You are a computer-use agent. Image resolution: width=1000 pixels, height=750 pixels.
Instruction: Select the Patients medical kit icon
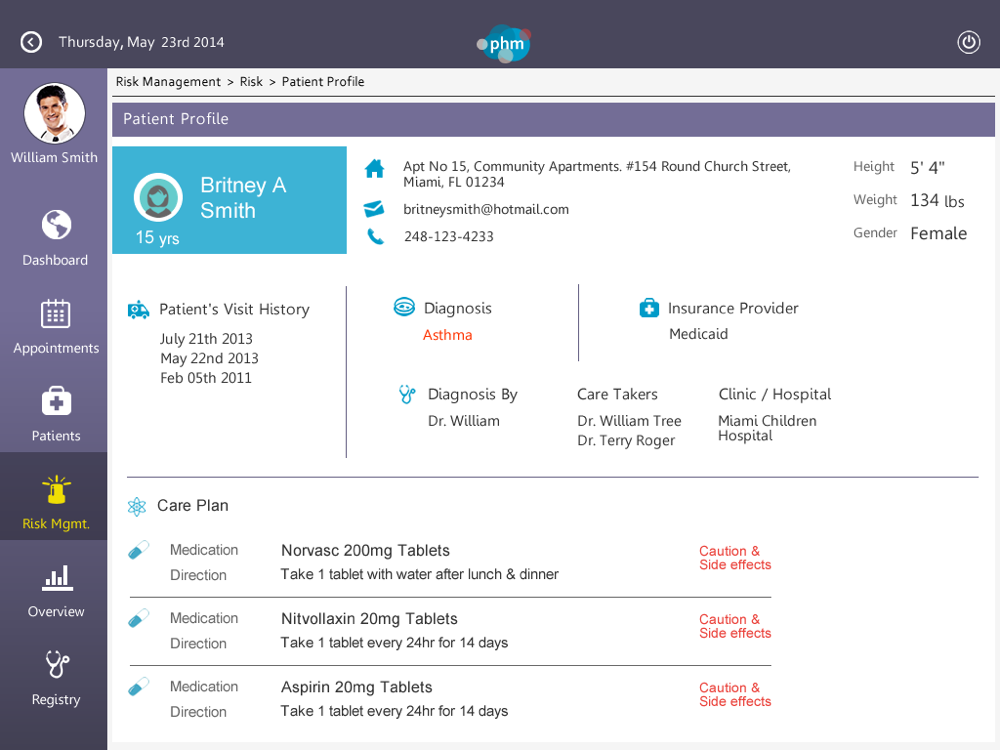point(56,402)
